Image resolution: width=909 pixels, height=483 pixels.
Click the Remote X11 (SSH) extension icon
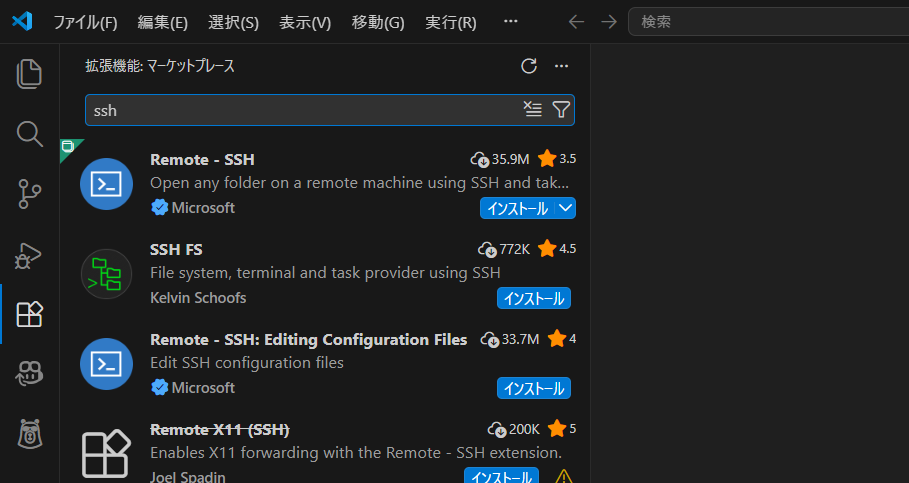pyautogui.click(x=107, y=453)
